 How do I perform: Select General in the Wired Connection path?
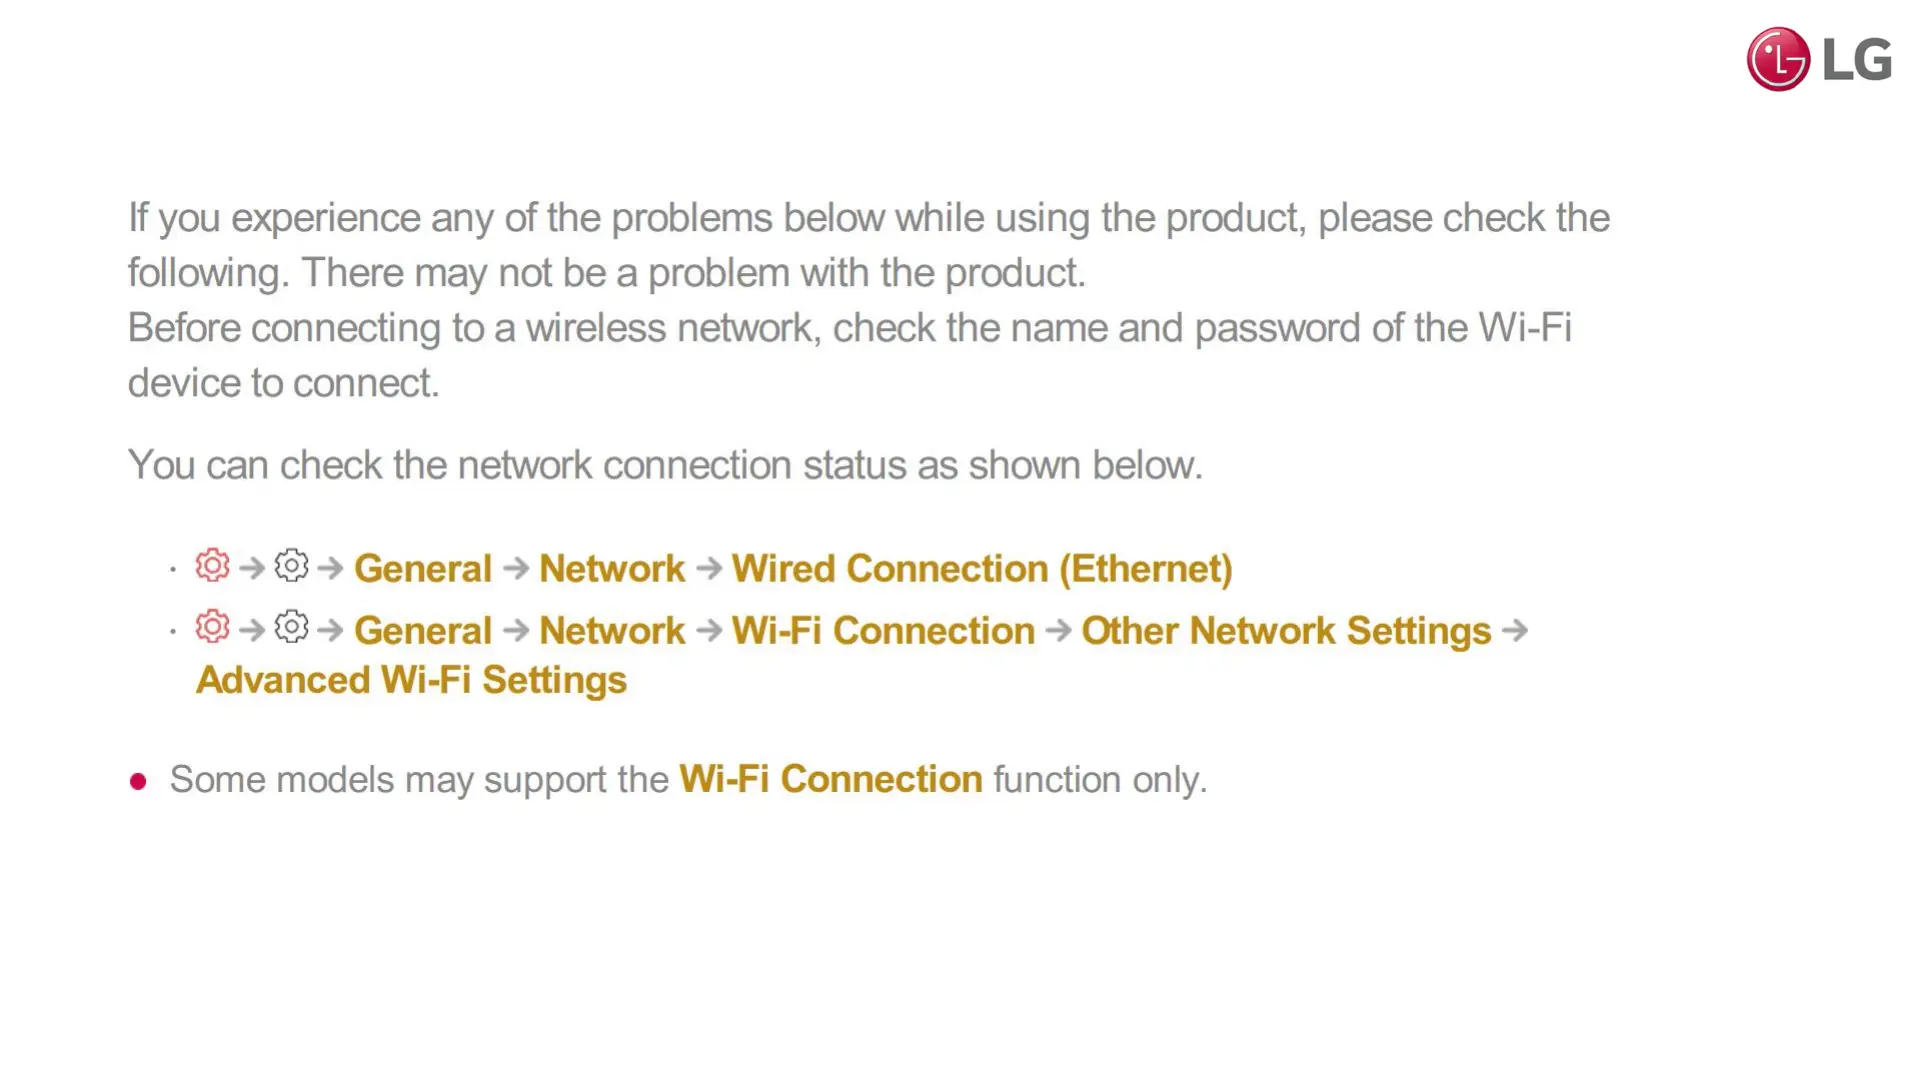click(x=423, y=568)
